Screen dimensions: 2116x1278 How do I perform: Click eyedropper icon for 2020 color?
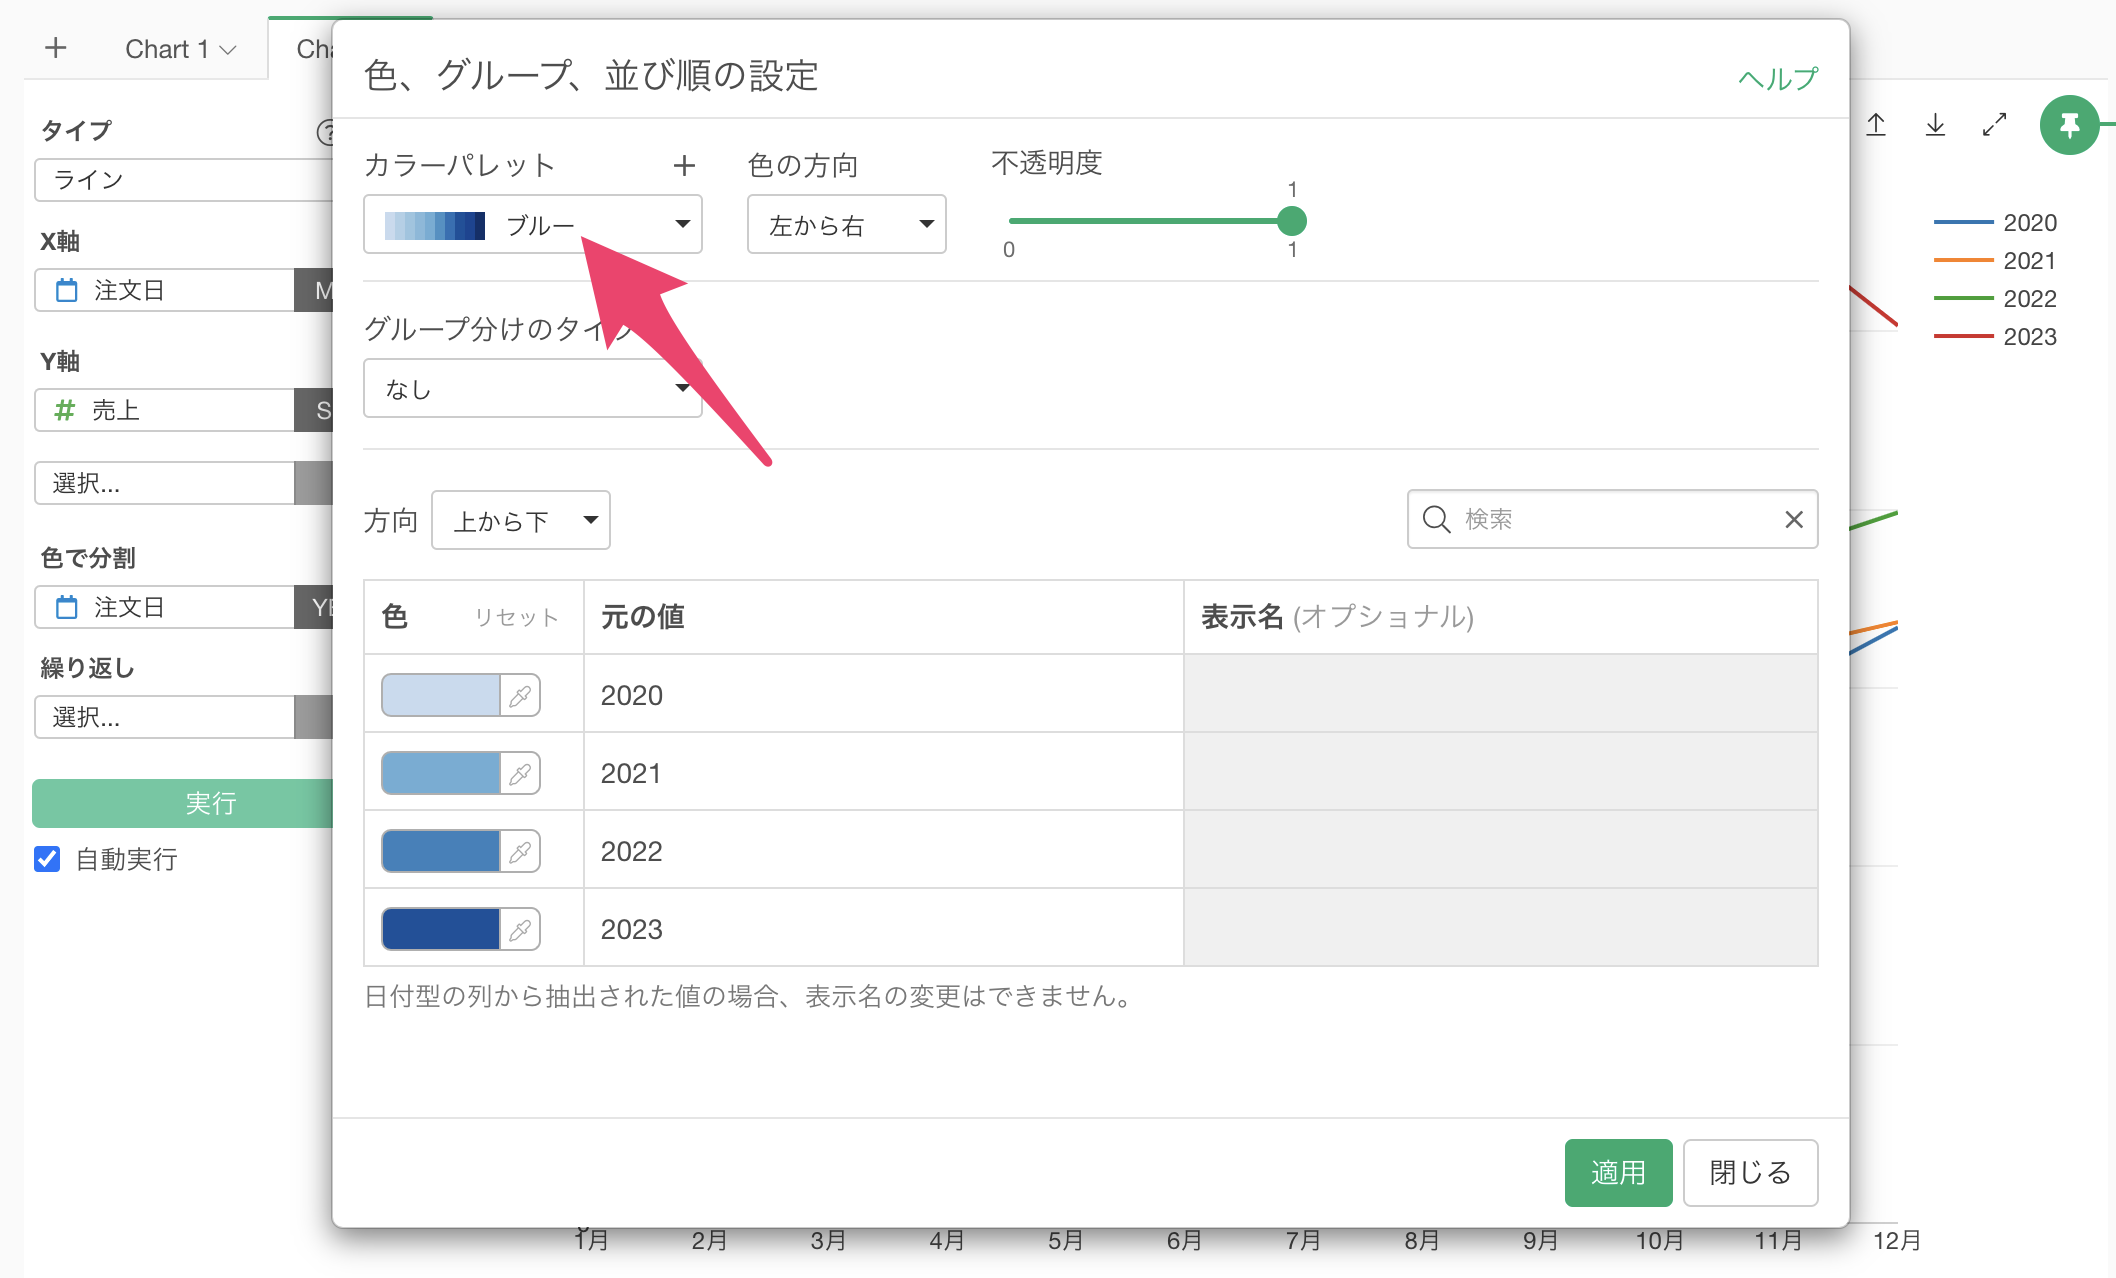point(520,696)
